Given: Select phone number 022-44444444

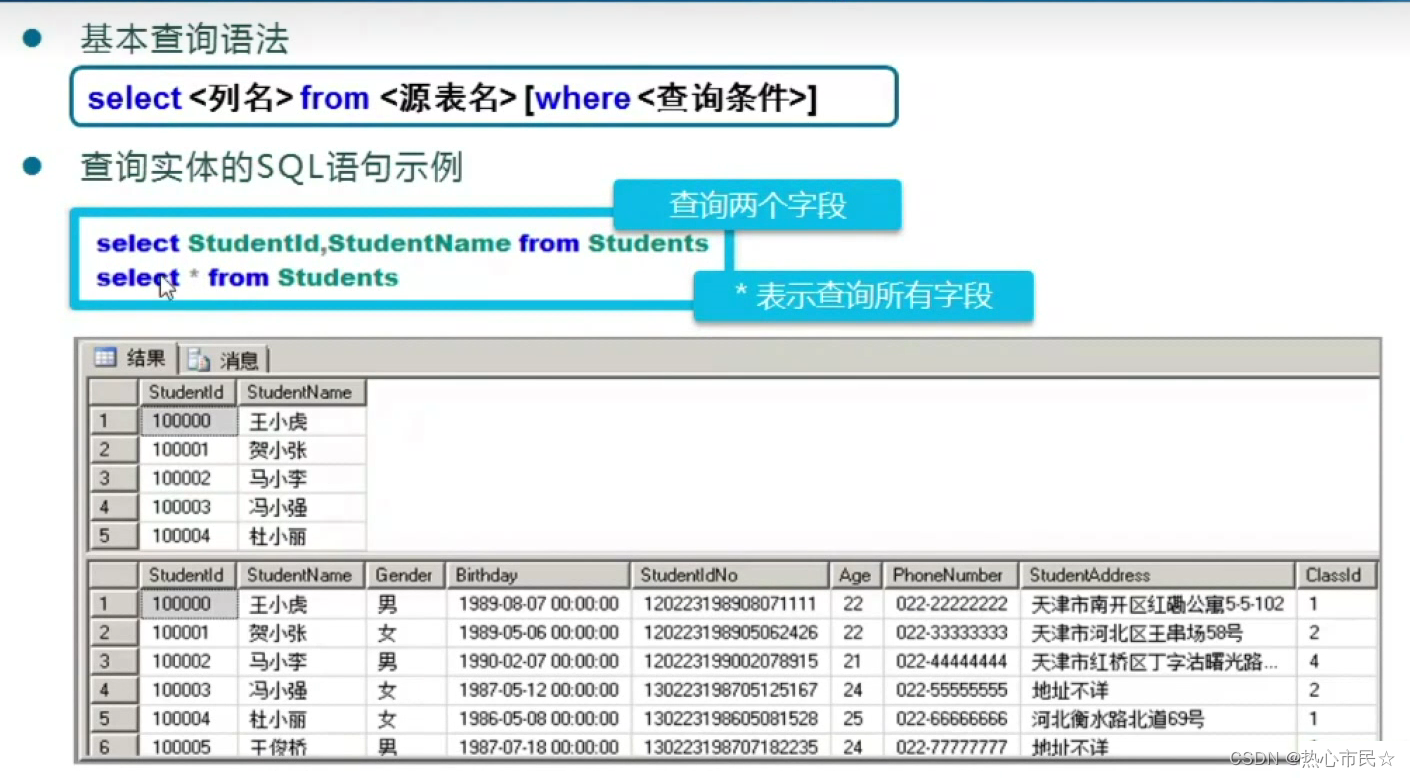Looking at the screenshot, I should coord(950,661).
